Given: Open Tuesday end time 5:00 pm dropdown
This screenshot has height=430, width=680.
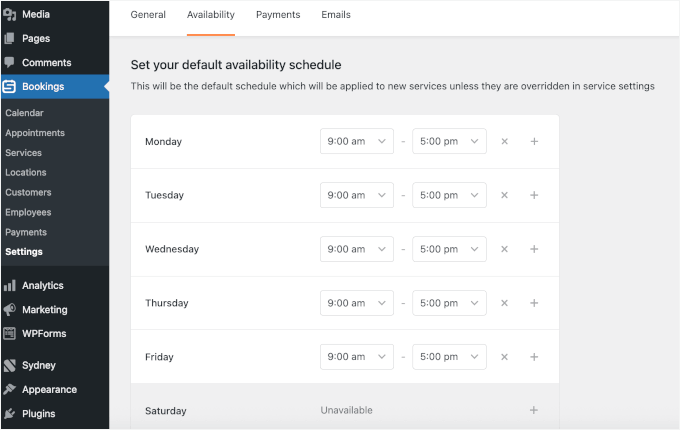Looking at the screenshot, I should click(x=449, y=195).
